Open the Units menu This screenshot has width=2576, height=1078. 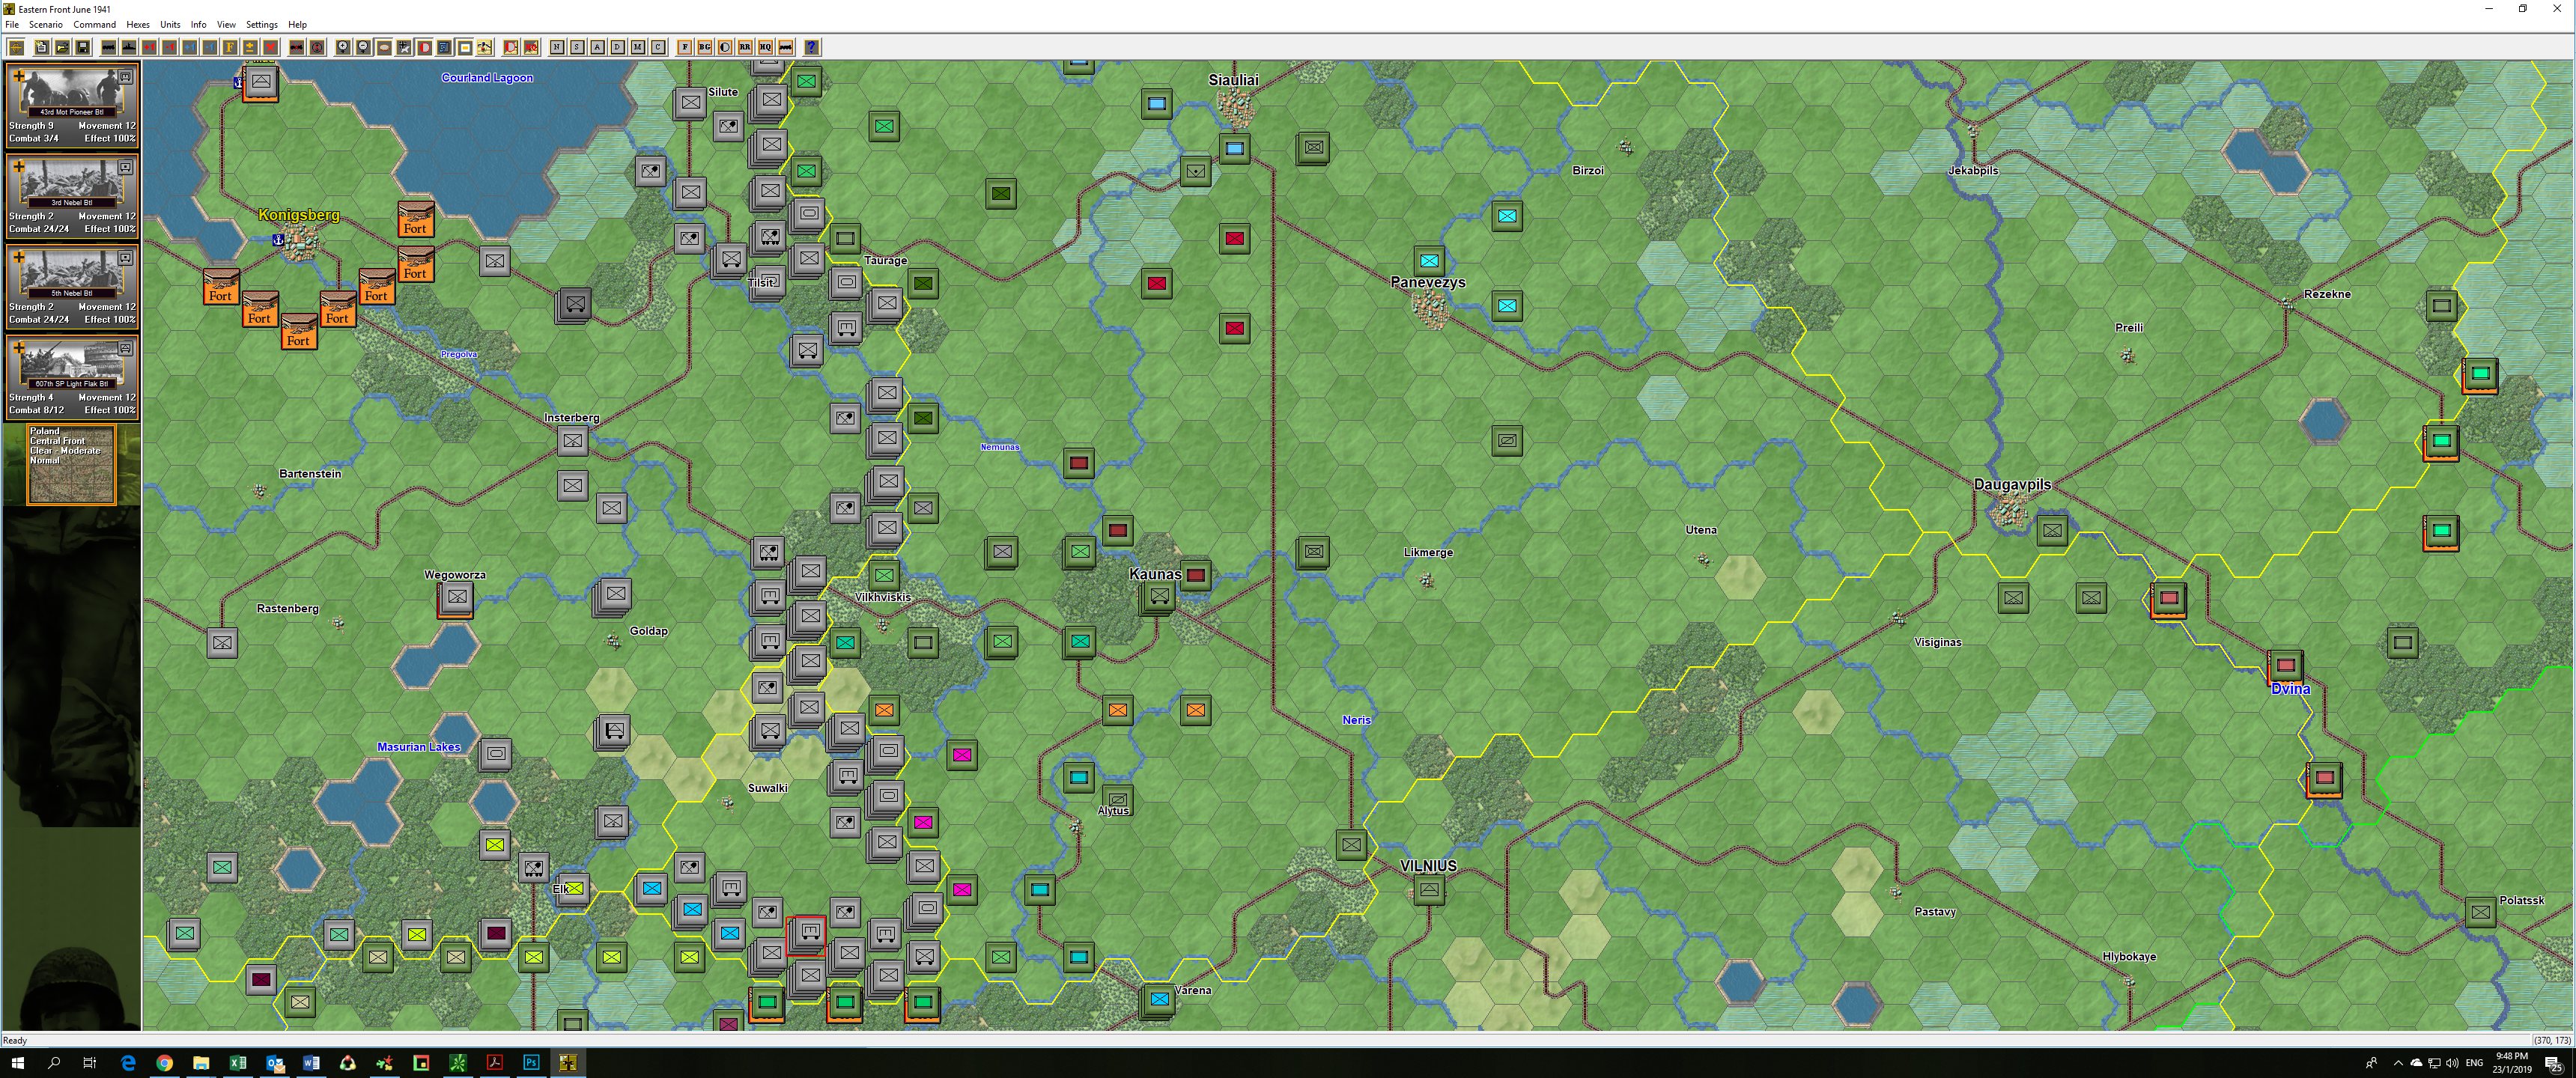[170, 24]
